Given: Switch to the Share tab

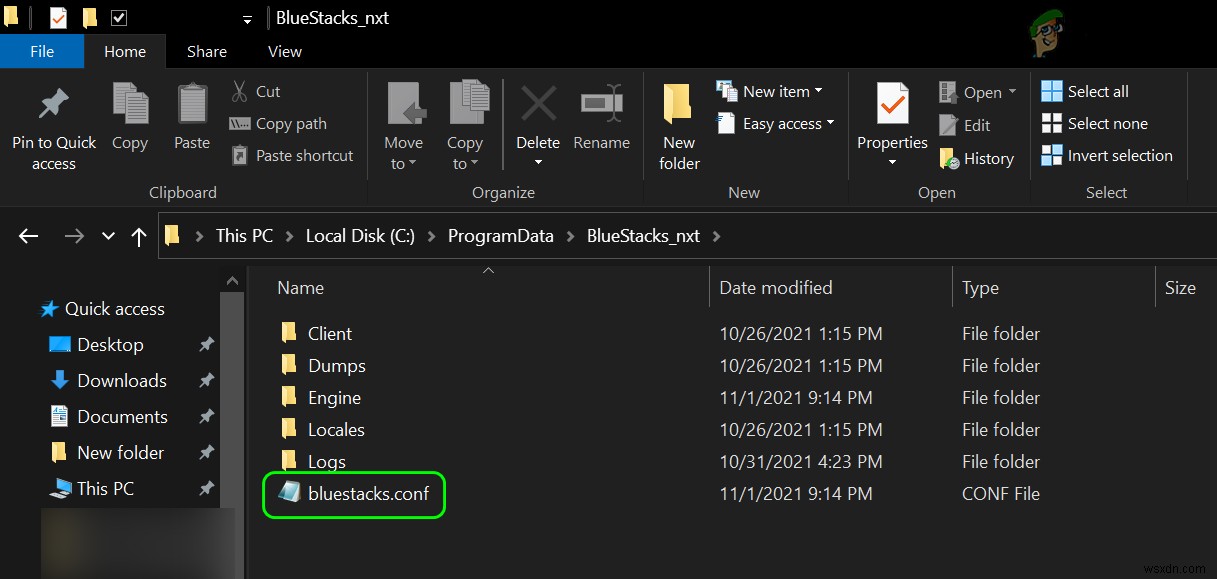Looking at the screenshot, I should pos(206,51).
